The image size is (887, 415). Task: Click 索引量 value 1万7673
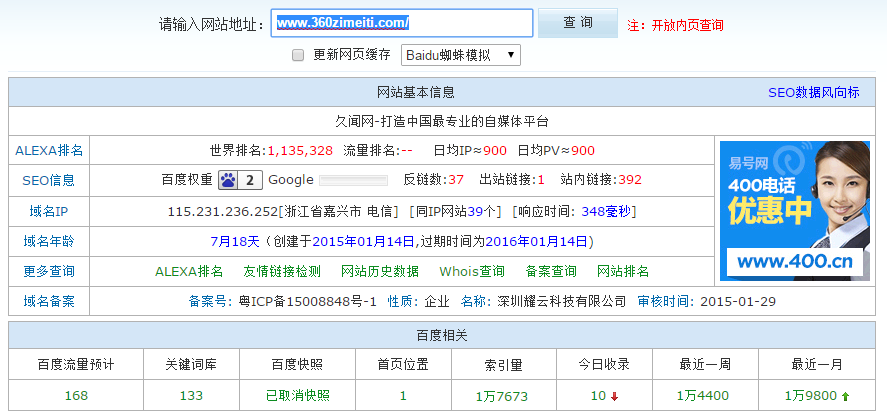click(503, 396)
